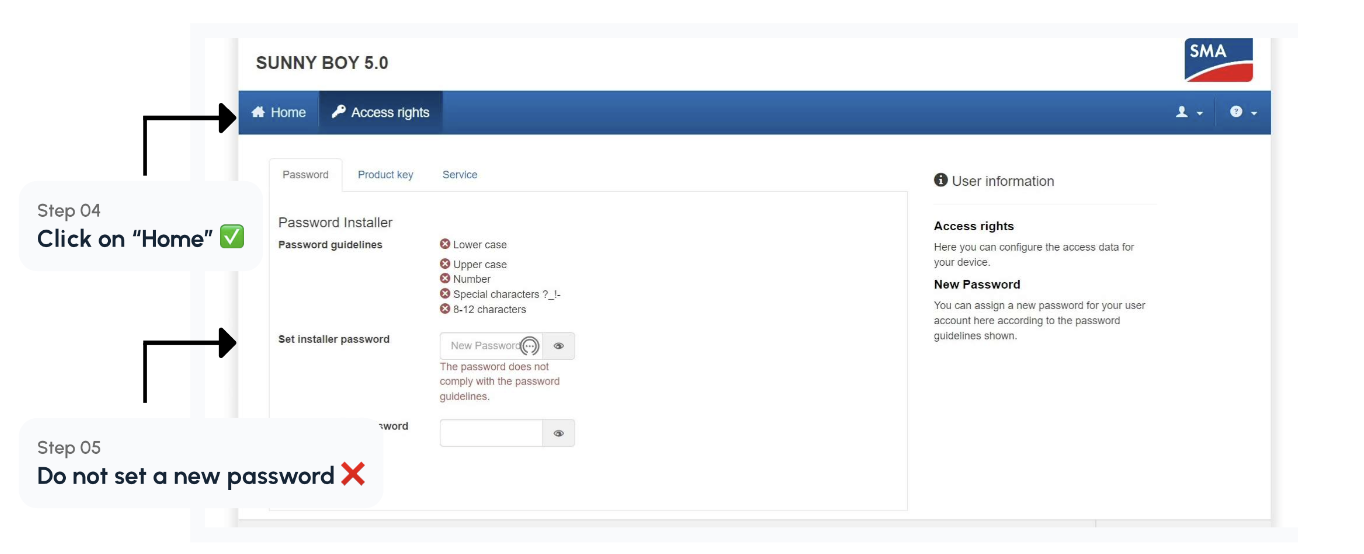Open the help question-mark dropdown
This screenshot has width=1364, height=554.
pyautogui.click(x=1243, y=113)
